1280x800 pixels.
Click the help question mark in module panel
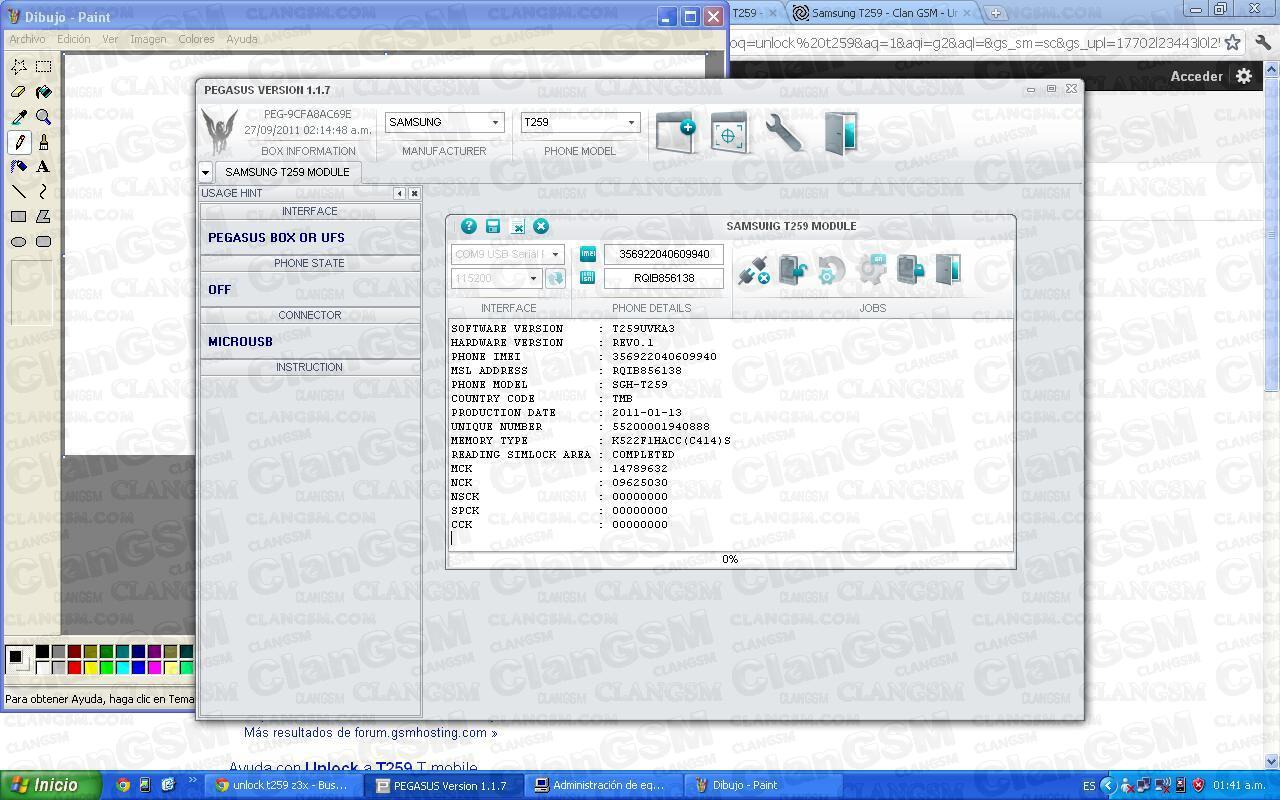pyautogui.click(x=468, y=226)
